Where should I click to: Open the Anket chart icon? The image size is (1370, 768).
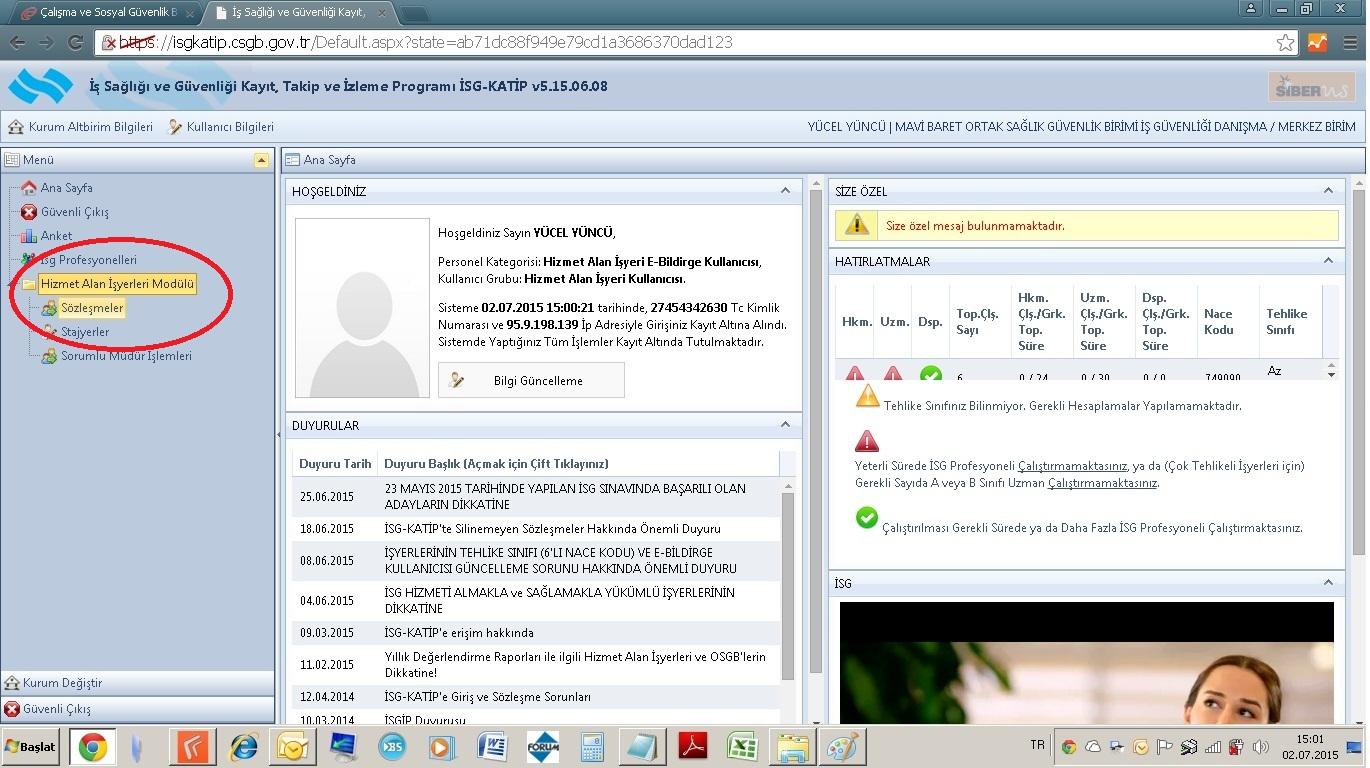pos(29,236)
